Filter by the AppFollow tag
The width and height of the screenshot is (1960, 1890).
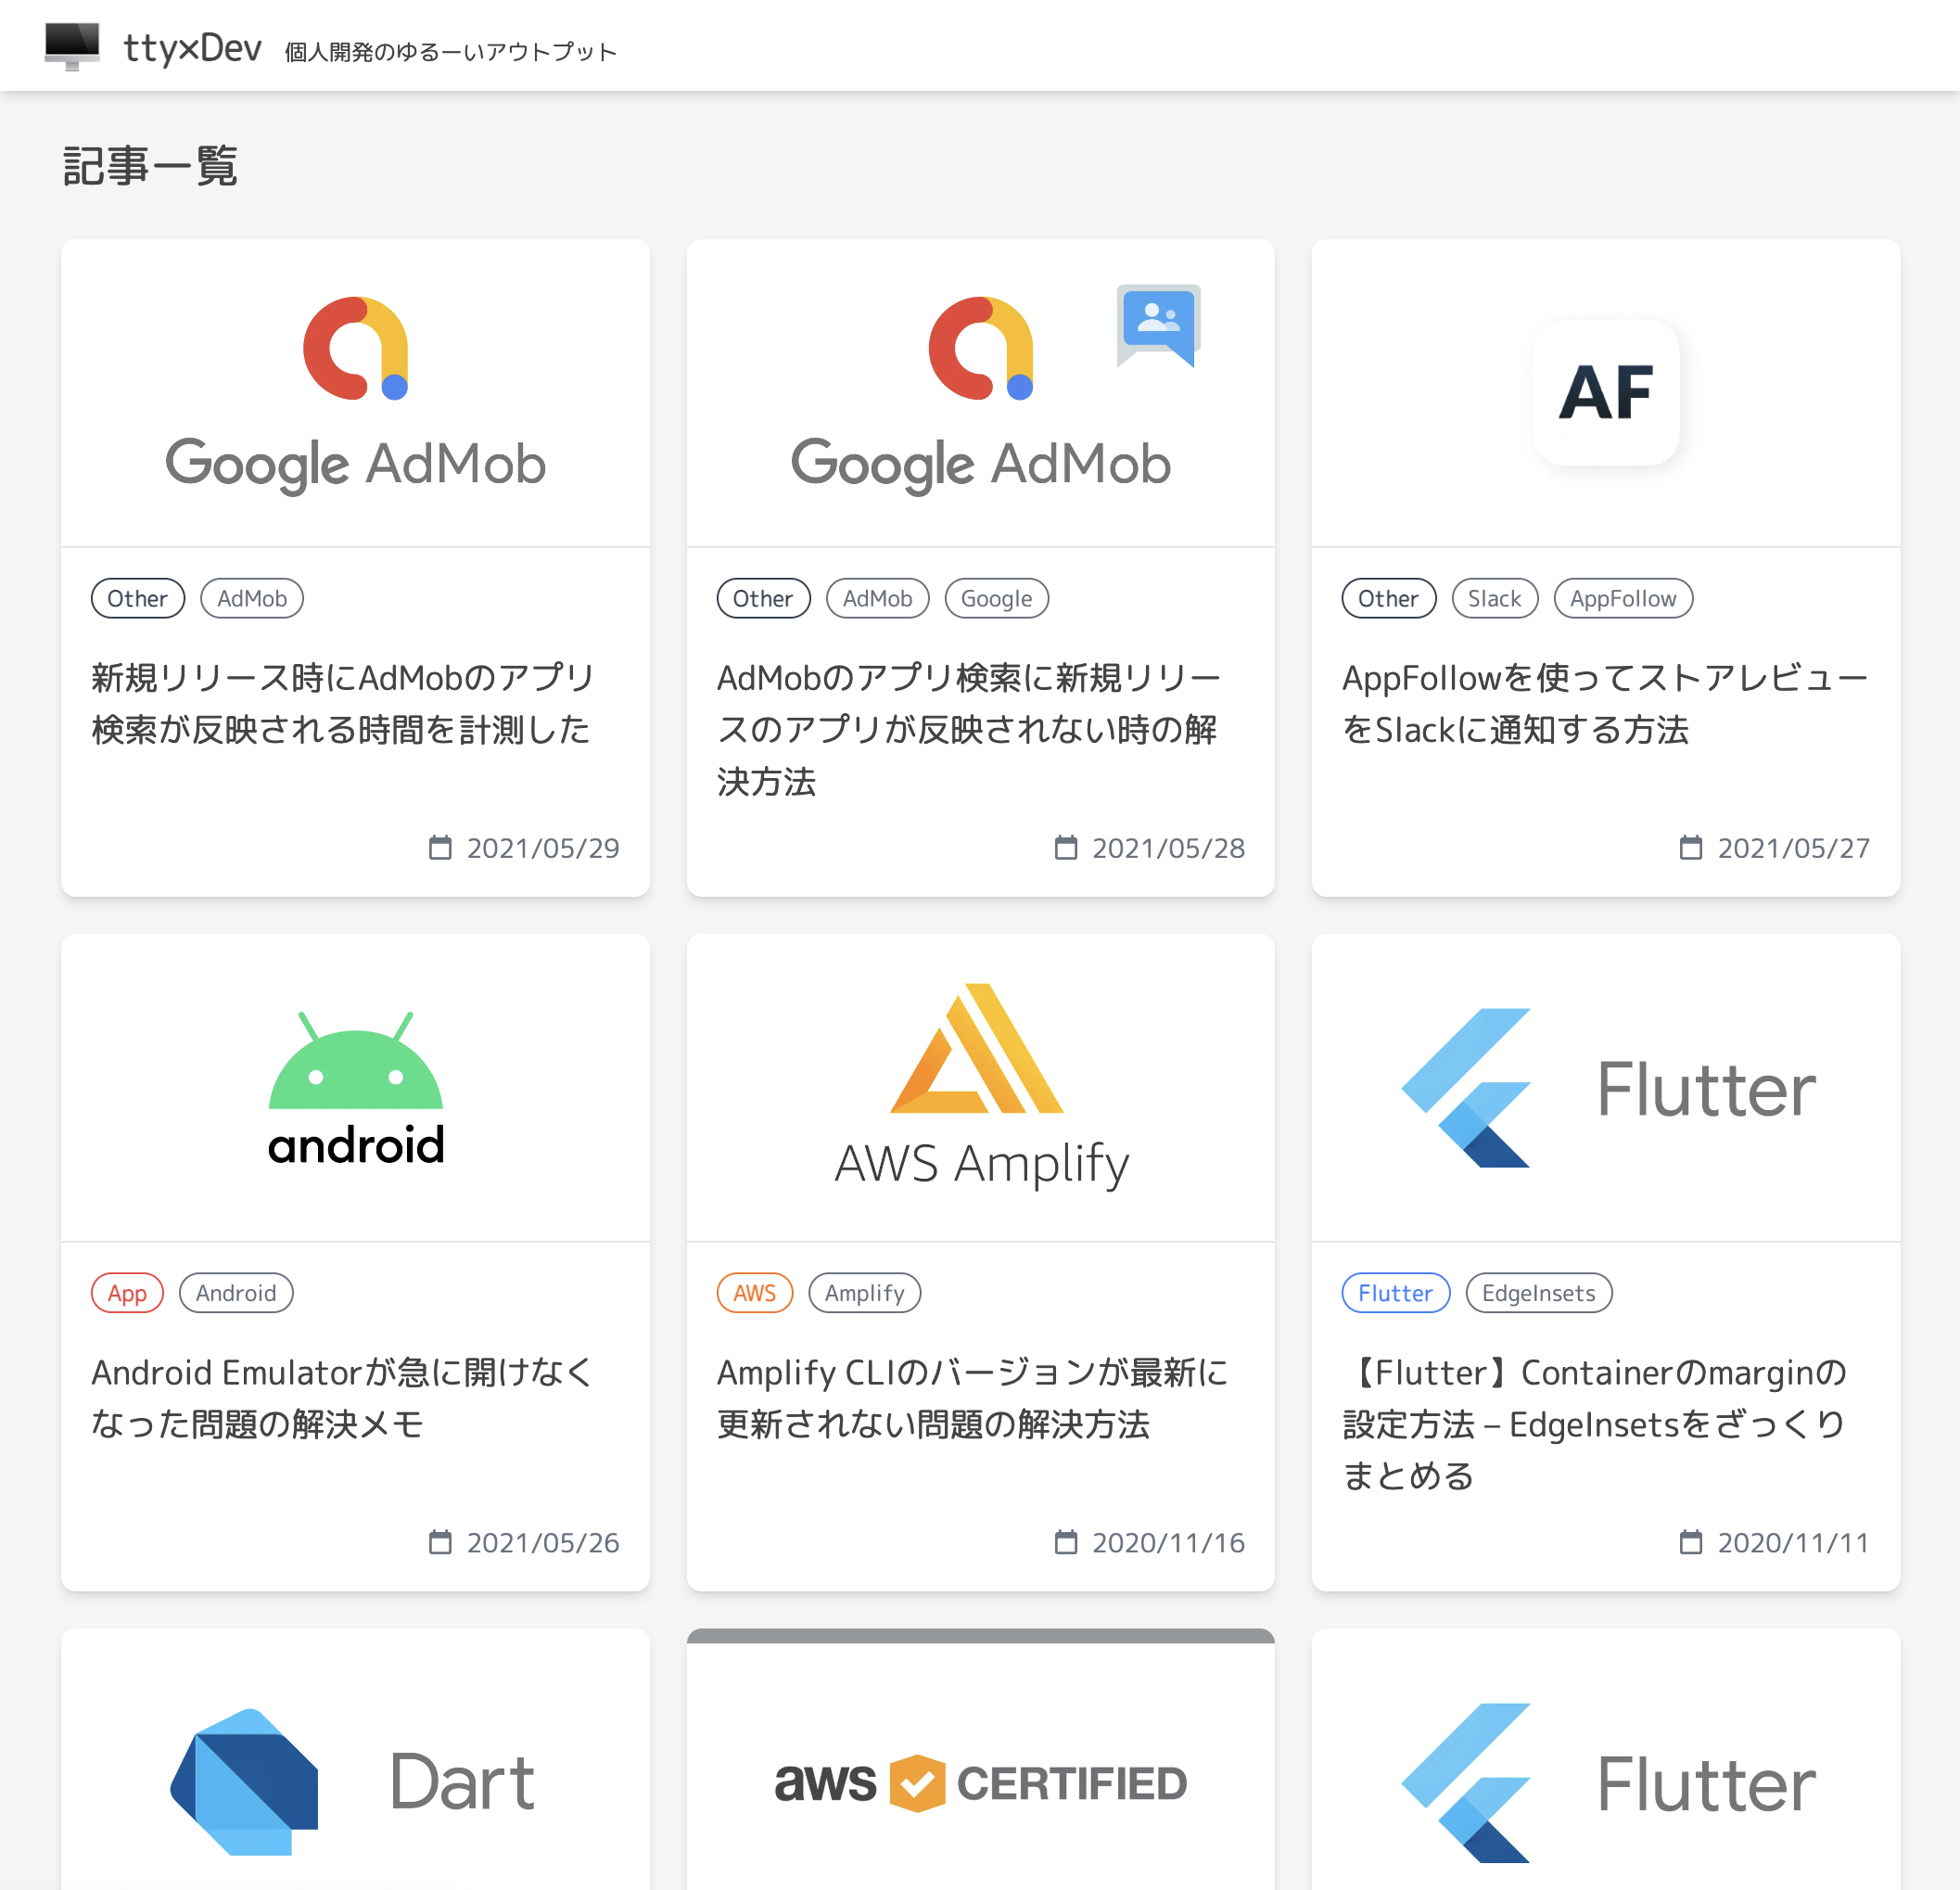[1622, 598]
